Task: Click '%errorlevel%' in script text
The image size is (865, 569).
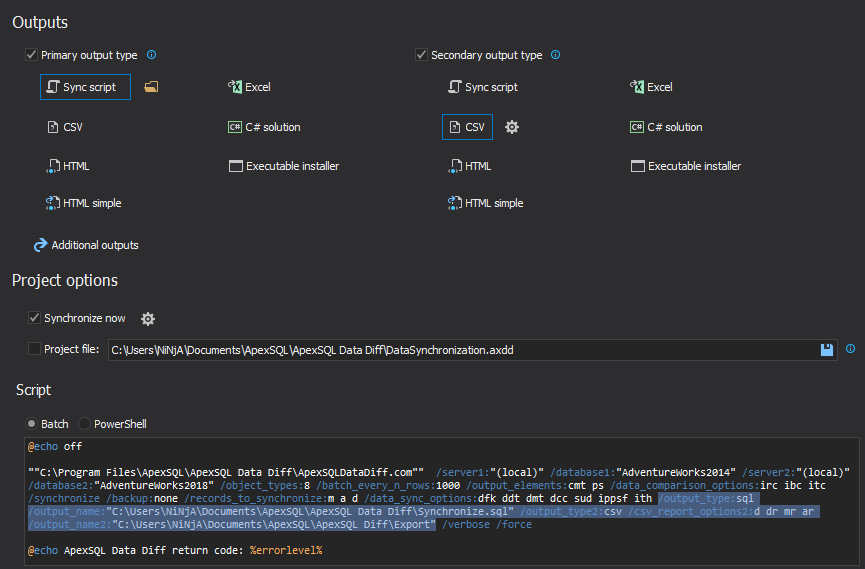Action: pos(286,551)
